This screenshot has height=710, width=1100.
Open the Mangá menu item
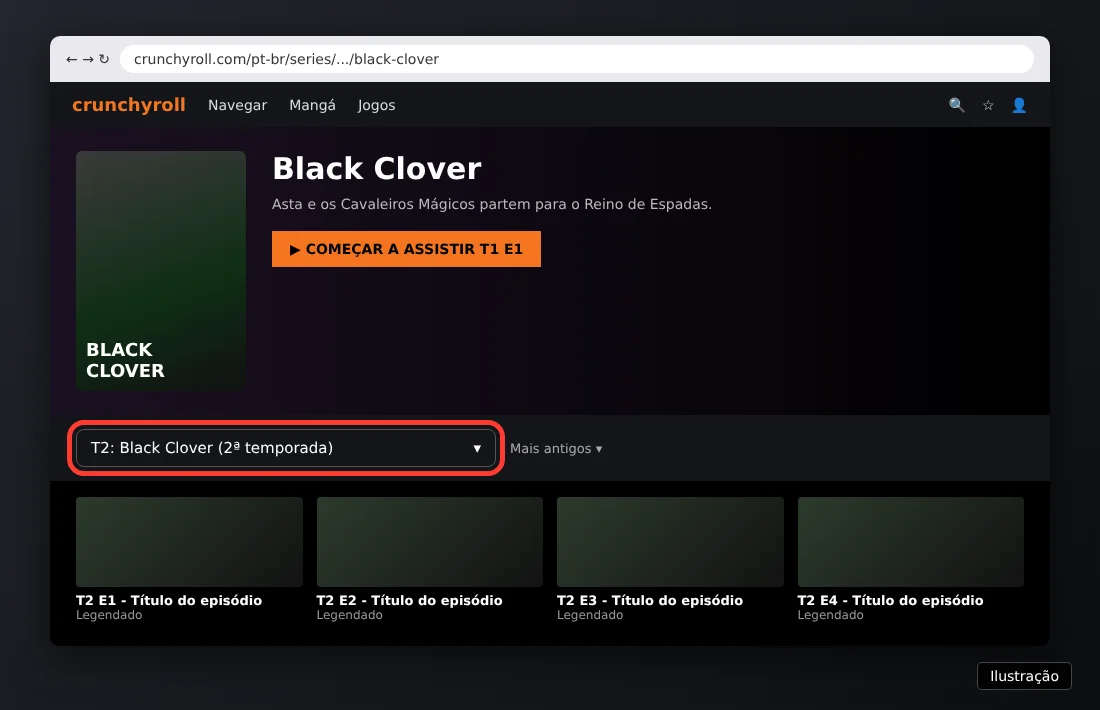point(312,105)
